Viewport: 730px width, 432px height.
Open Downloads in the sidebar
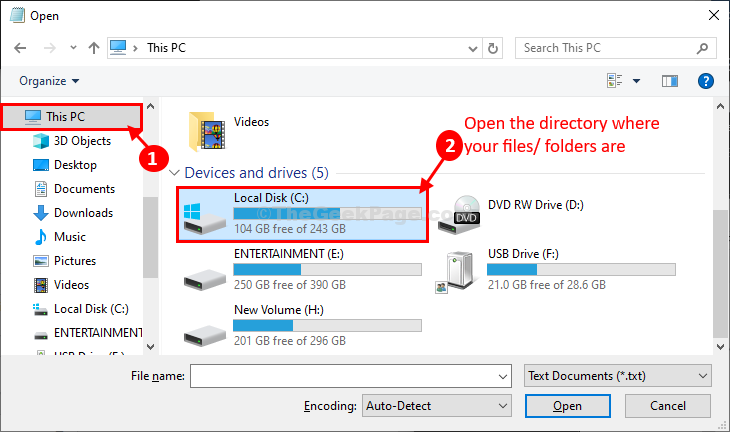(x=83, y=213)
